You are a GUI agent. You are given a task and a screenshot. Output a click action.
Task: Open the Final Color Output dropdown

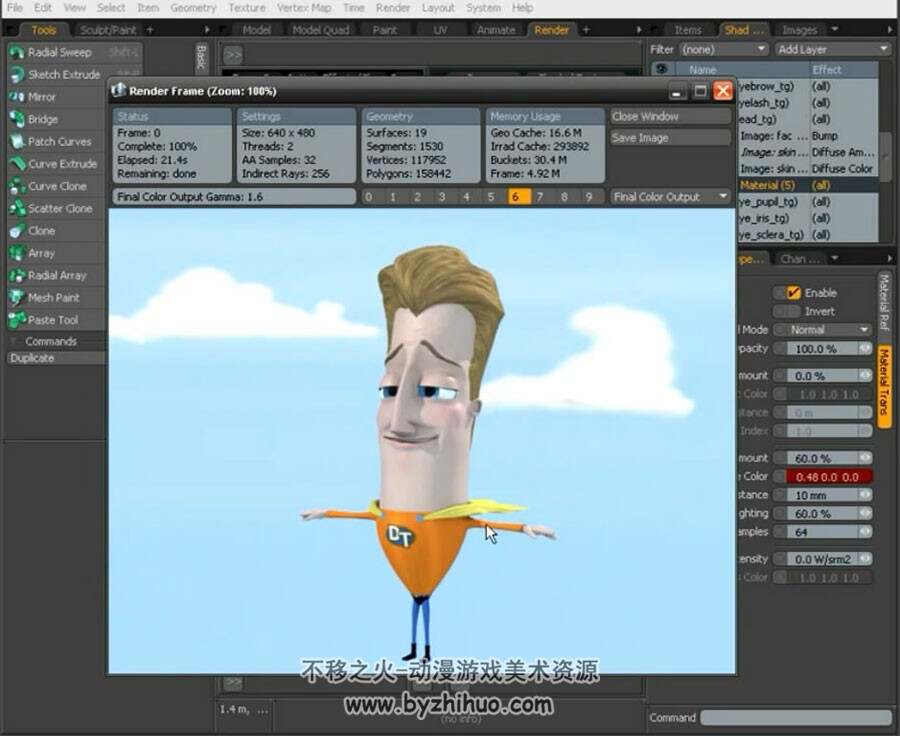point(670,197)
